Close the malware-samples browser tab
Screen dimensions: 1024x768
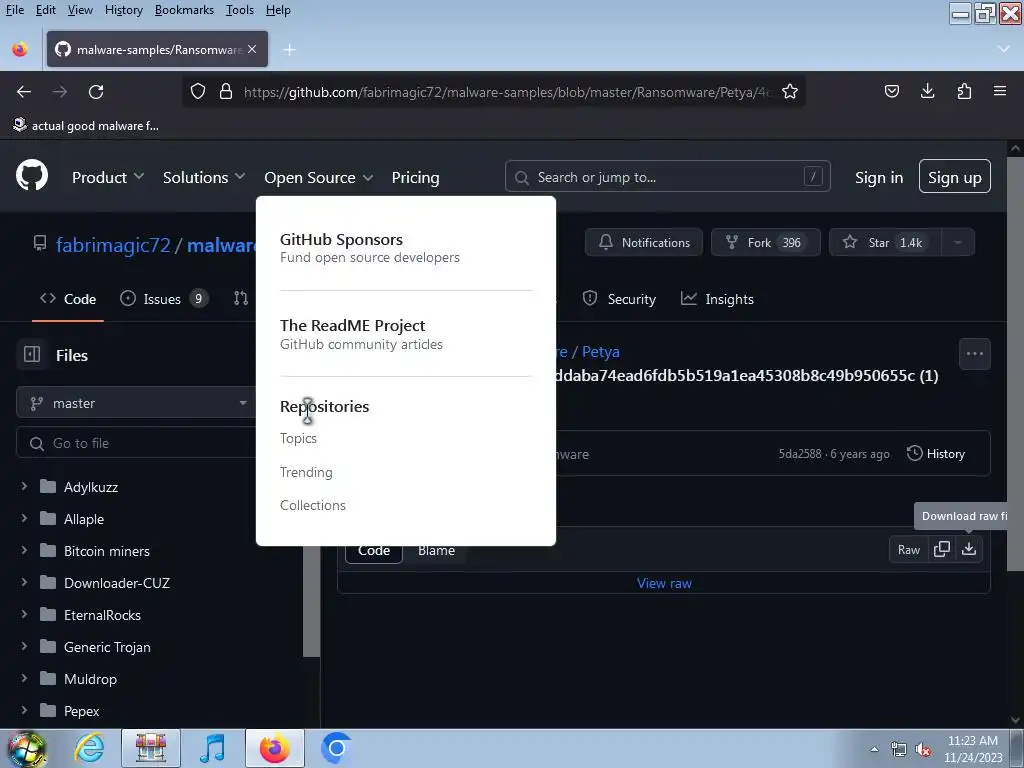[x=252, y=50]
